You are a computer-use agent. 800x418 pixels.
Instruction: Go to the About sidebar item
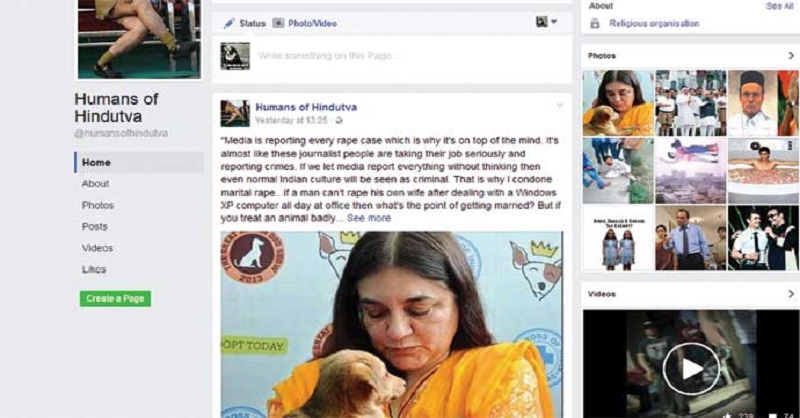pos(95,184)
